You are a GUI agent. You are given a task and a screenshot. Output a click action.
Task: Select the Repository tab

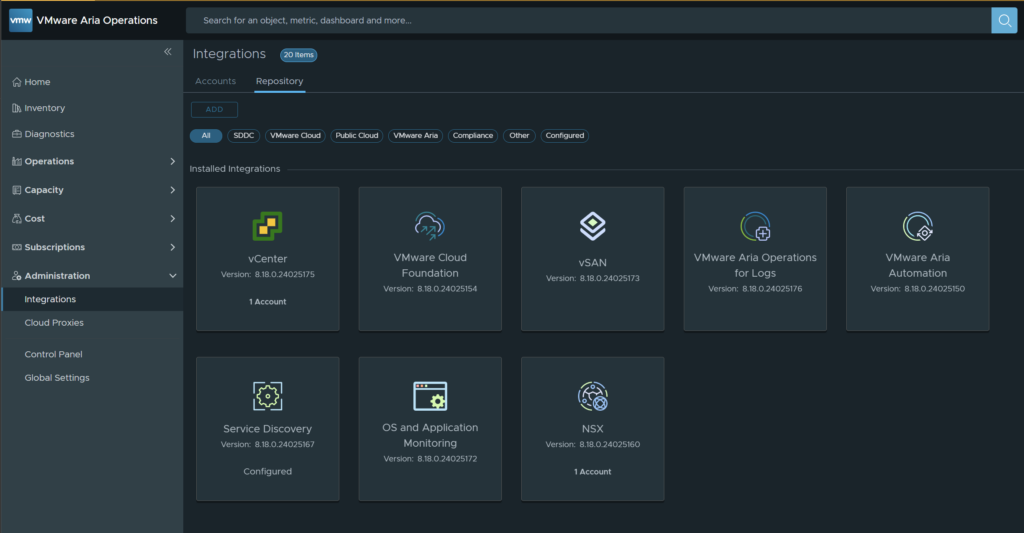point(280,81)
